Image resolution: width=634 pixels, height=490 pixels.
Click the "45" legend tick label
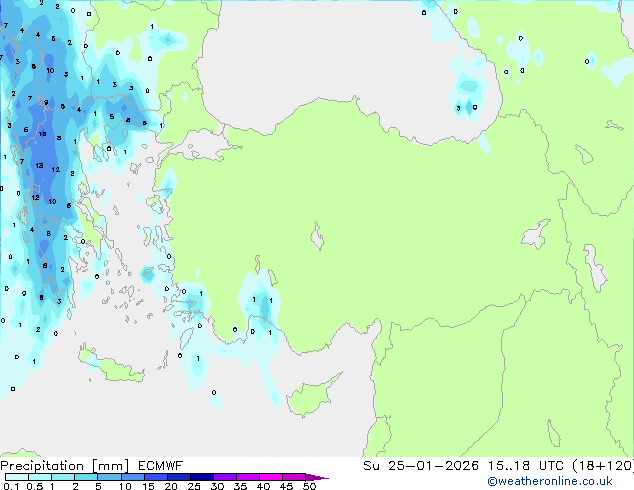point(286,486)
